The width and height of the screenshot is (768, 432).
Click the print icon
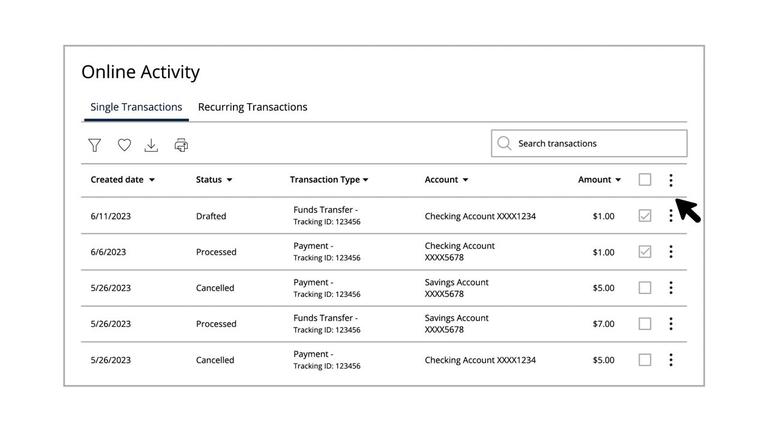181,145
